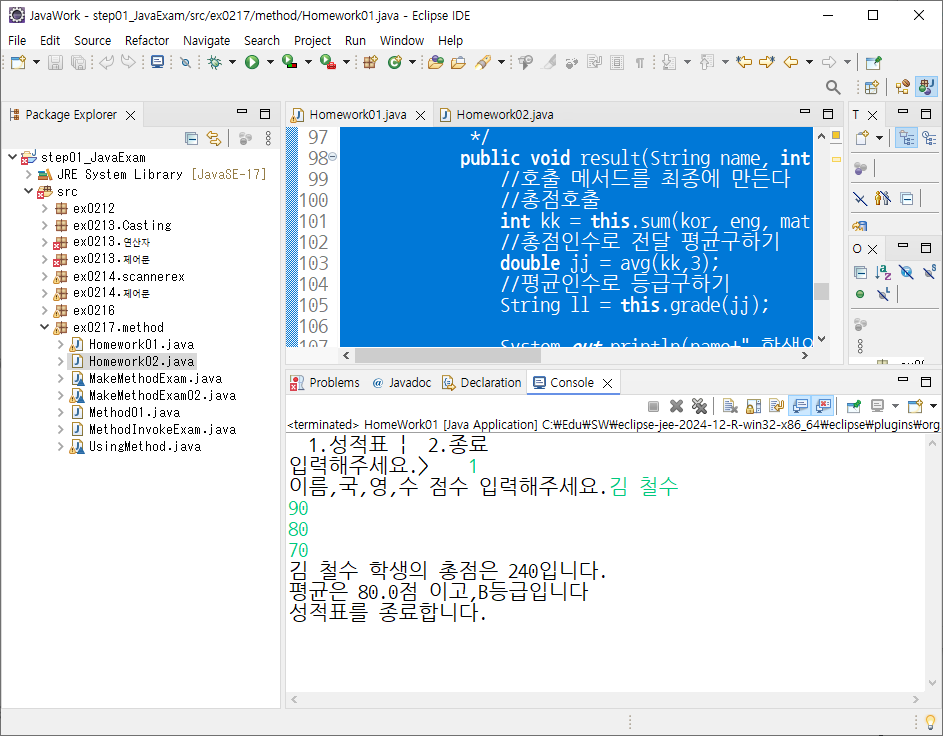Toggle the supertype hierarchy view button
This screenshot has width=943, height=736.
tap(929, 138)
